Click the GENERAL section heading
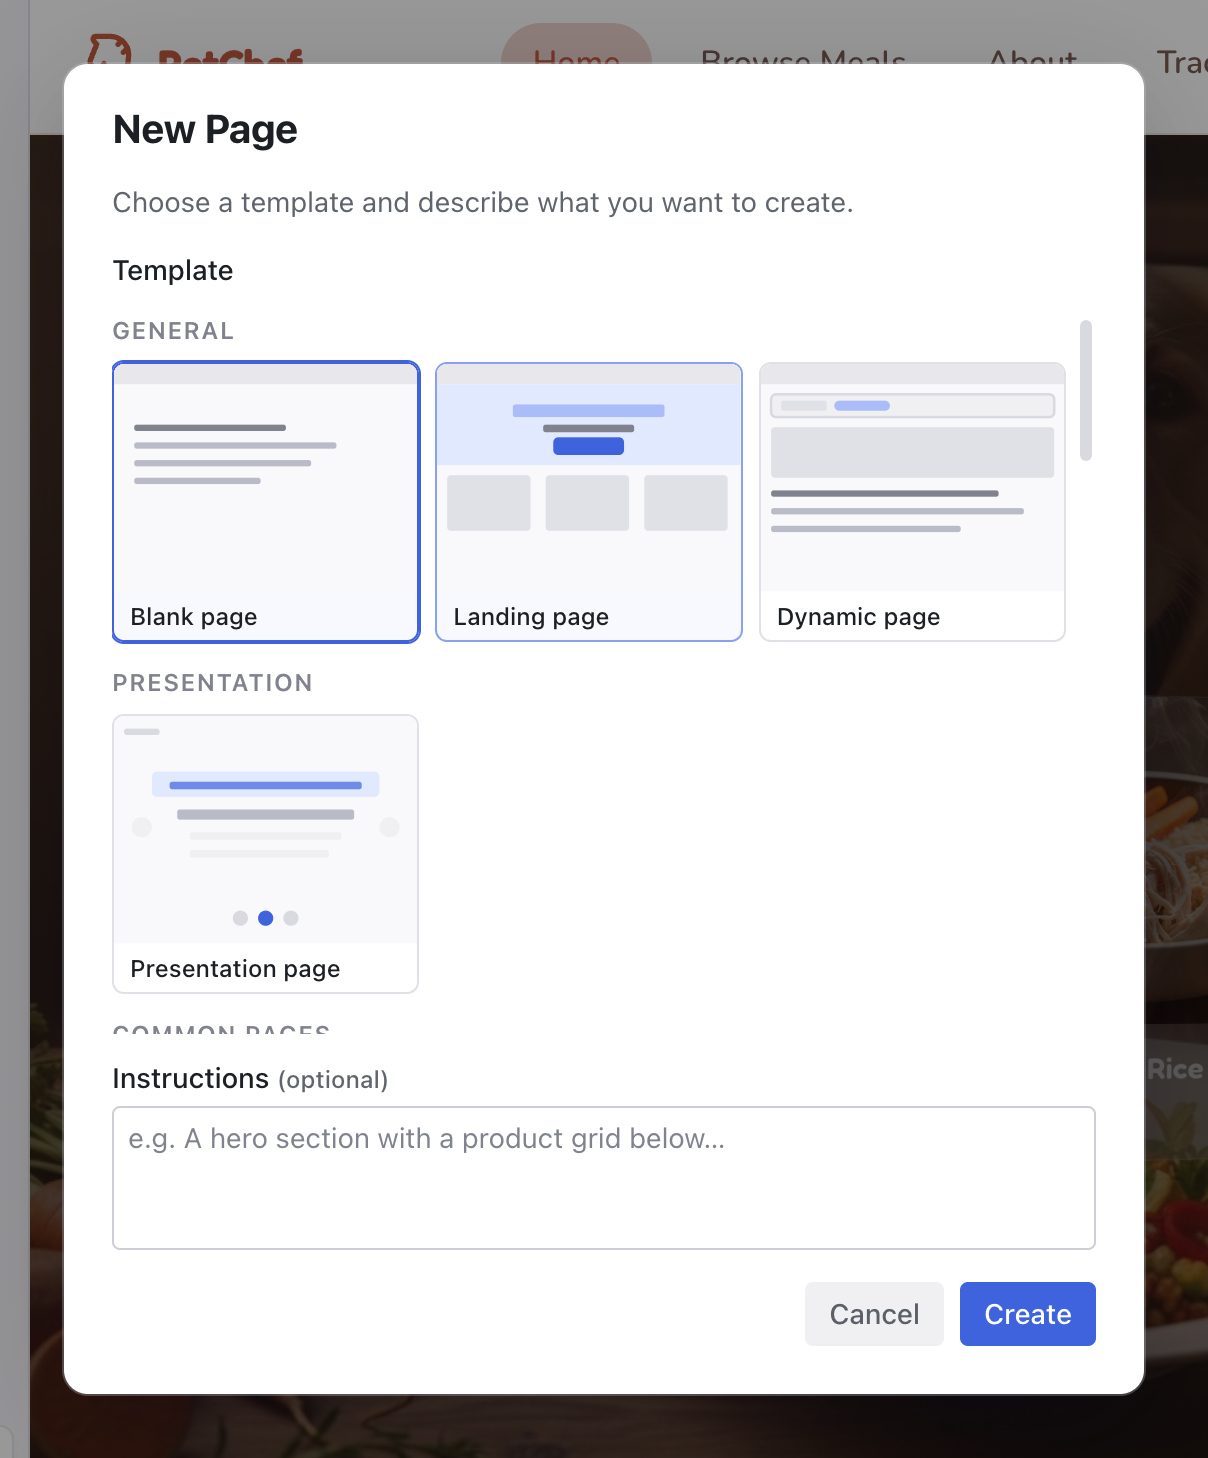1208x1458 pixels. tap(174, 331)
